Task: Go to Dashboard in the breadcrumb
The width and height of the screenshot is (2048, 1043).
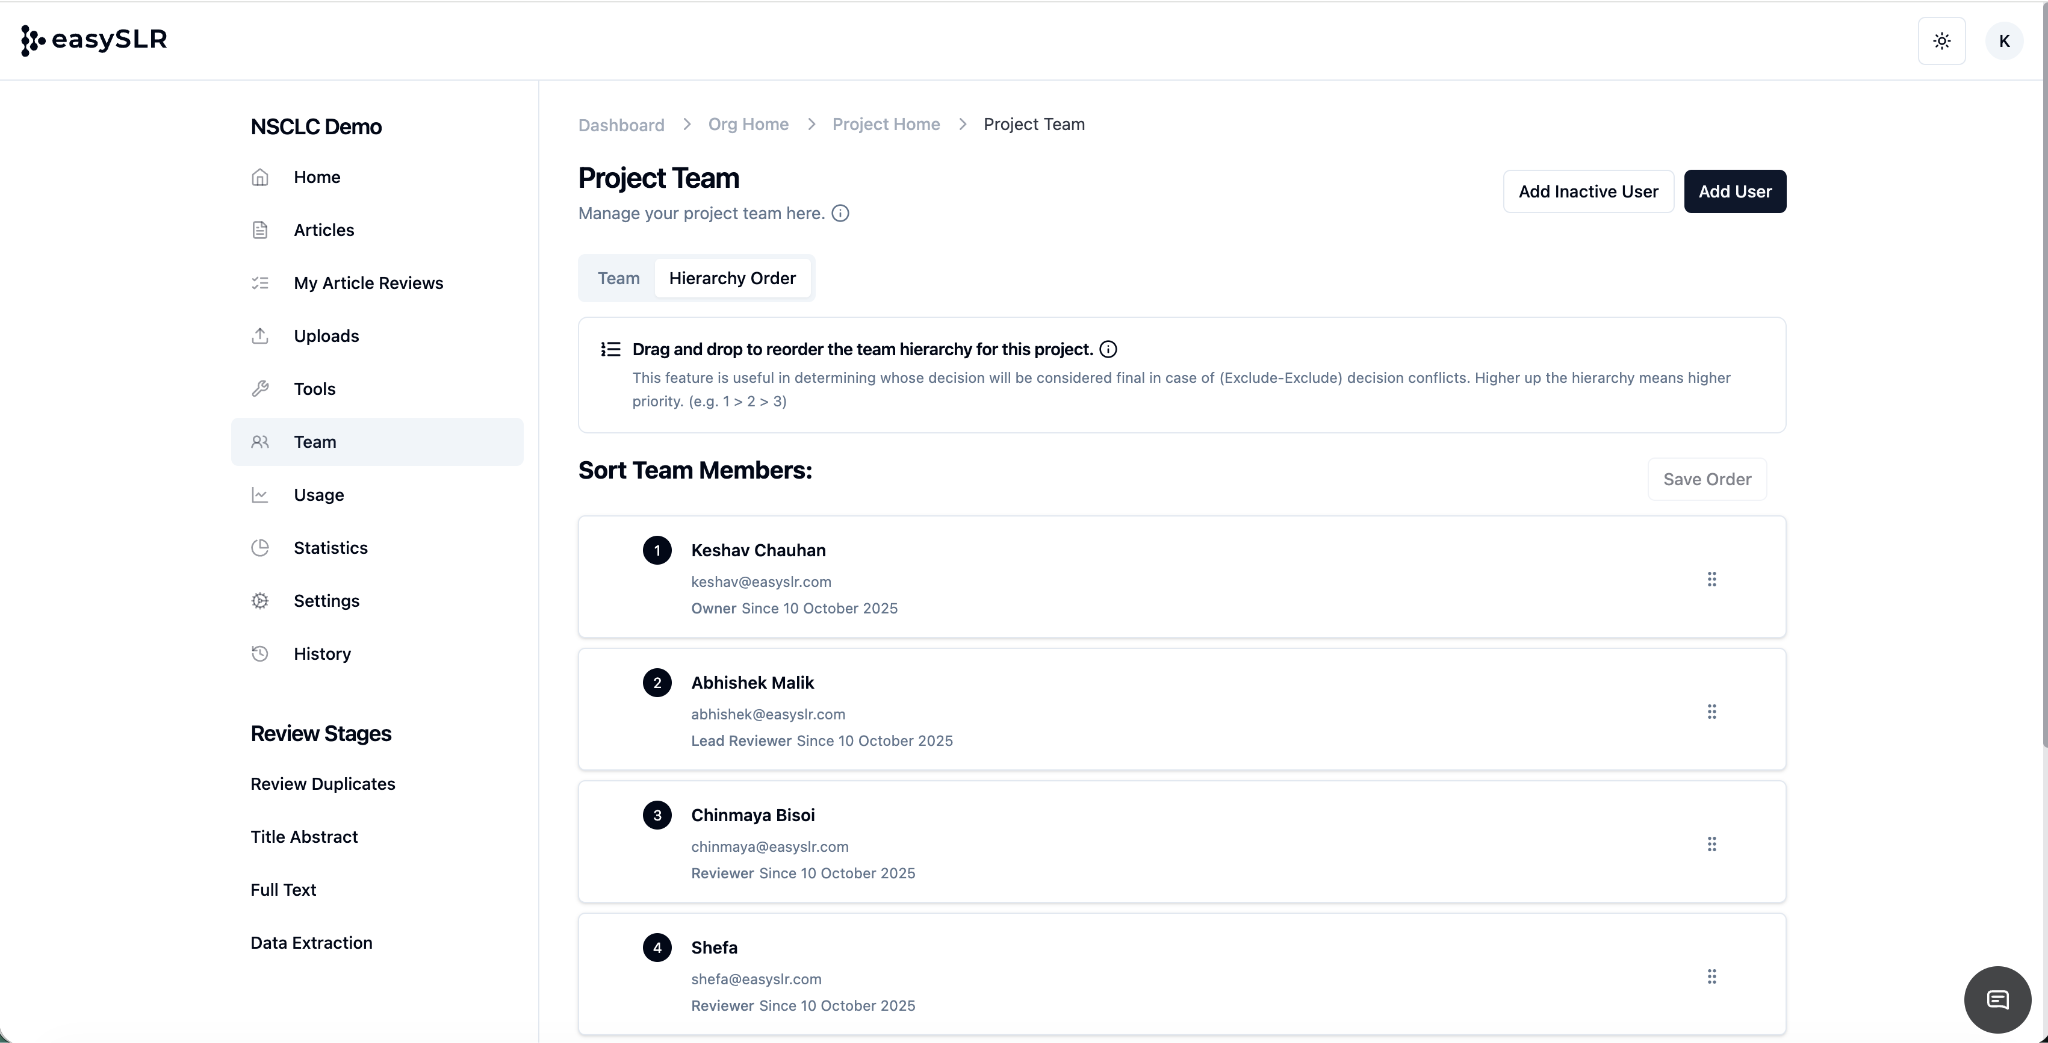Action: coord(621,125)
